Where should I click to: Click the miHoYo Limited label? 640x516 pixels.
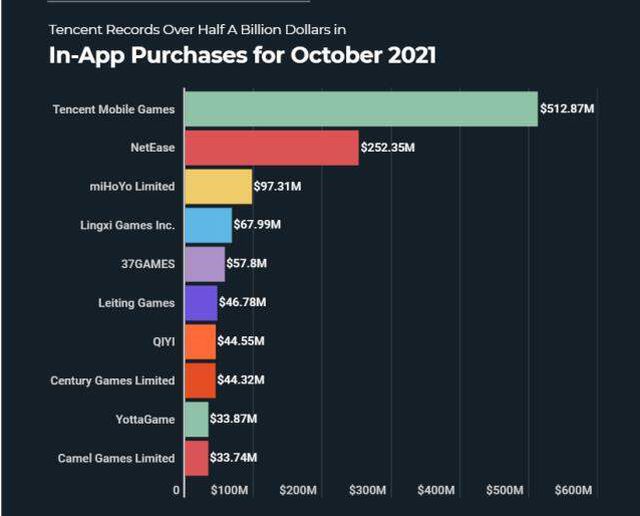(x=132, y=187)
